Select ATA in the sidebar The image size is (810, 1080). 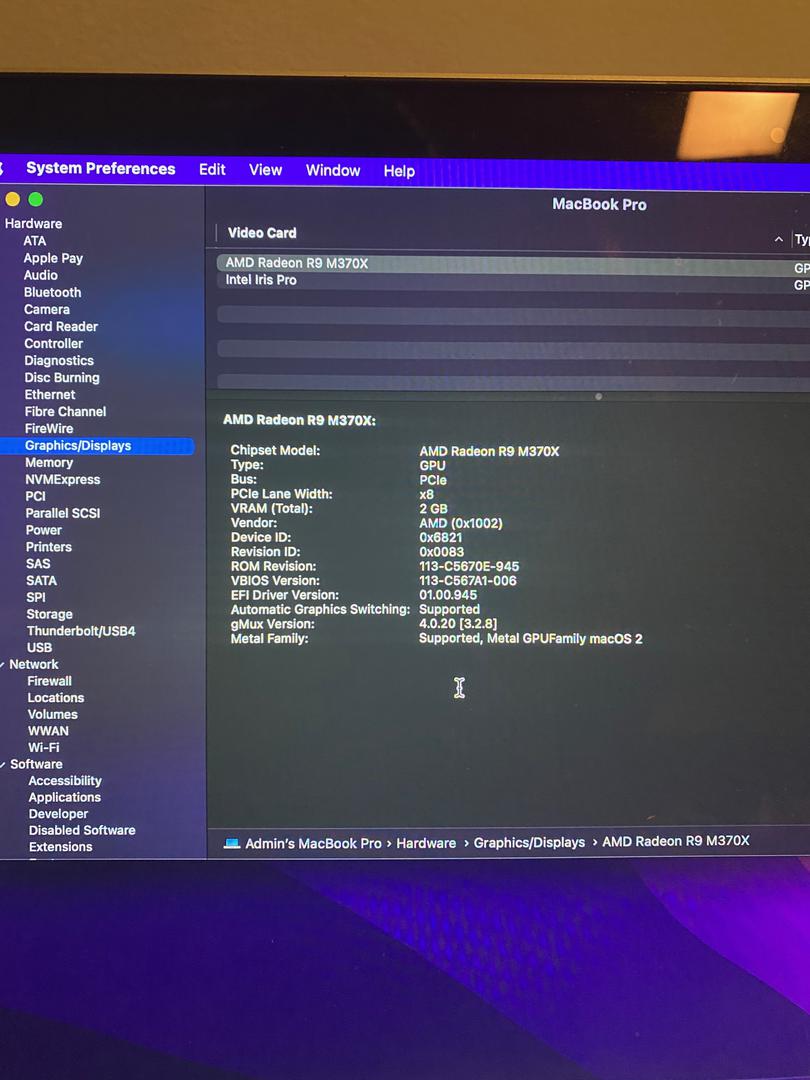click(x=34, y=241)
